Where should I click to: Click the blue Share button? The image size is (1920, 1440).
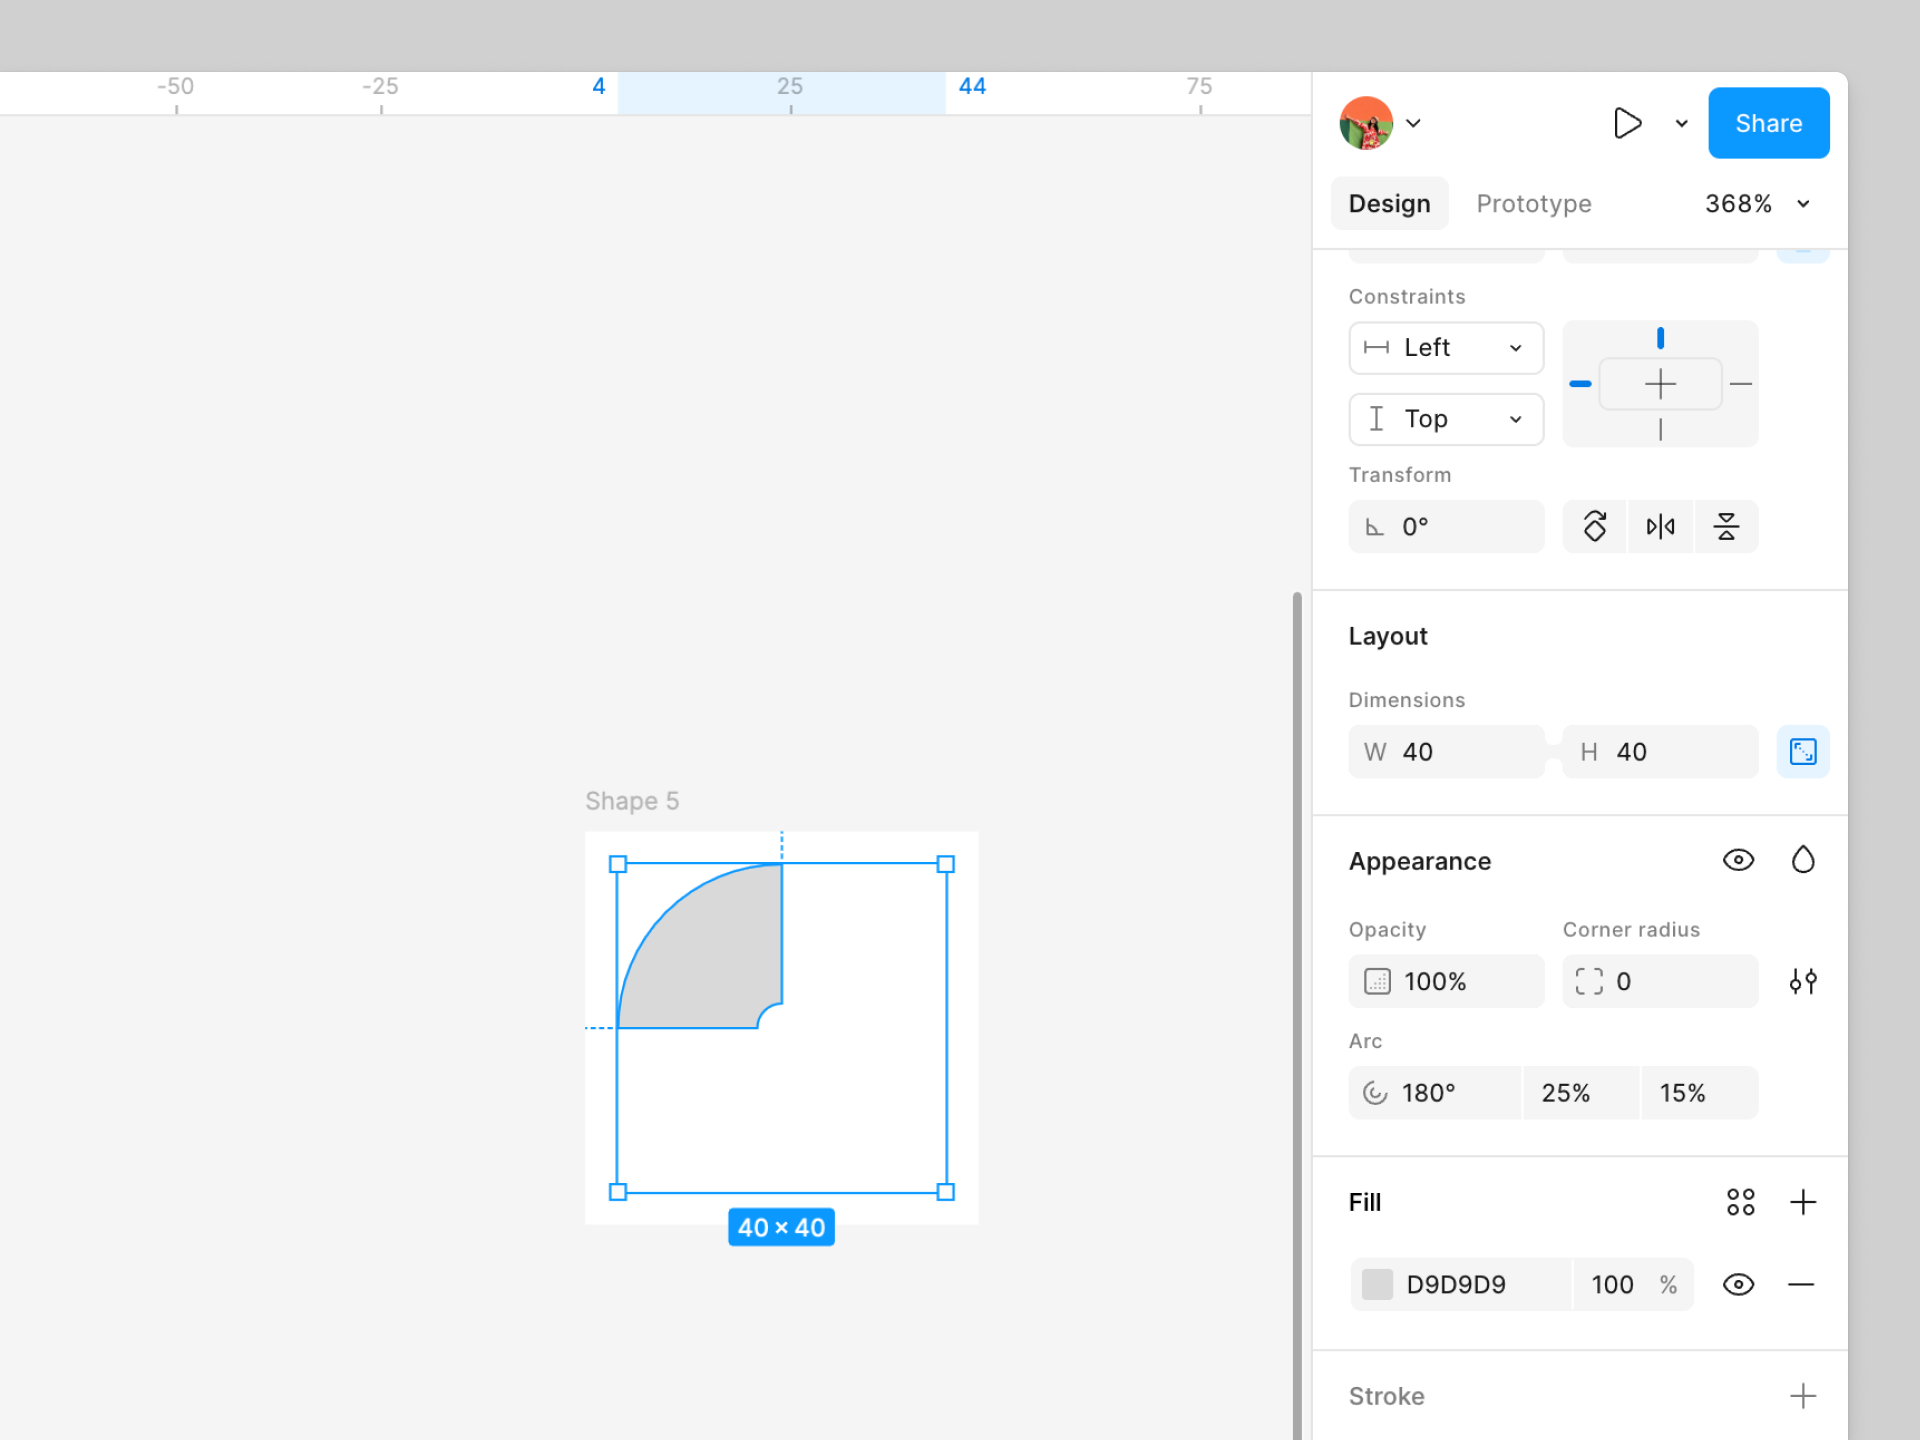[x=1768, y=123]
